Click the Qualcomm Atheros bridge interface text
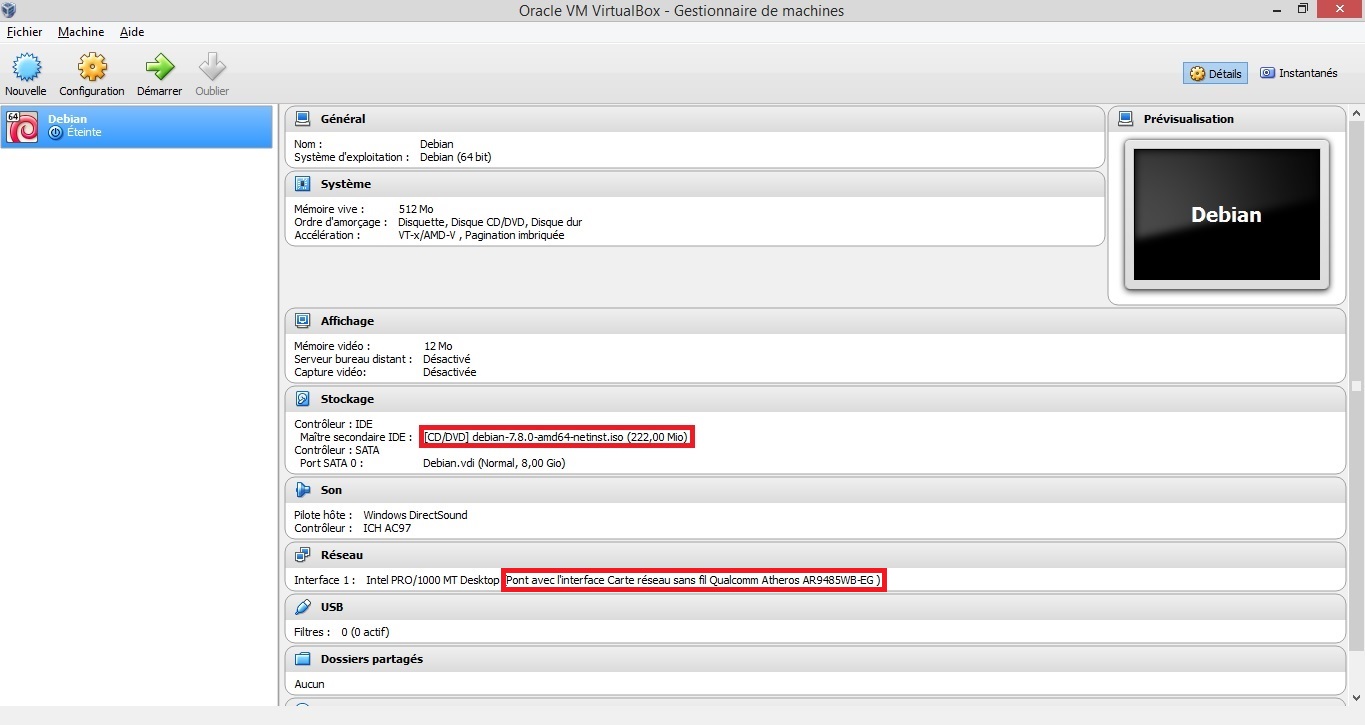 (694, 580)
